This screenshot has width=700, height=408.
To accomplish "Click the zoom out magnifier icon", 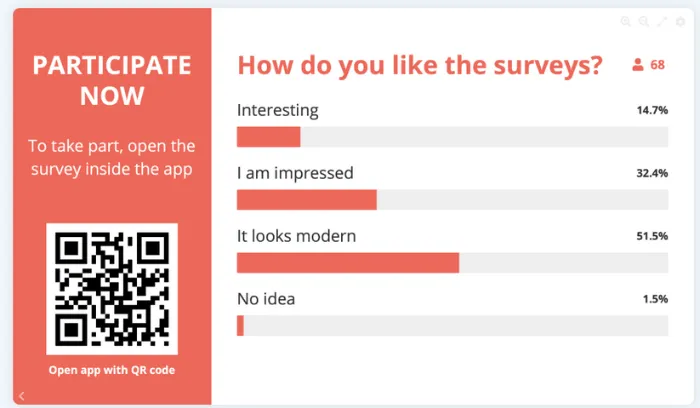I will [x=644, y=21].
